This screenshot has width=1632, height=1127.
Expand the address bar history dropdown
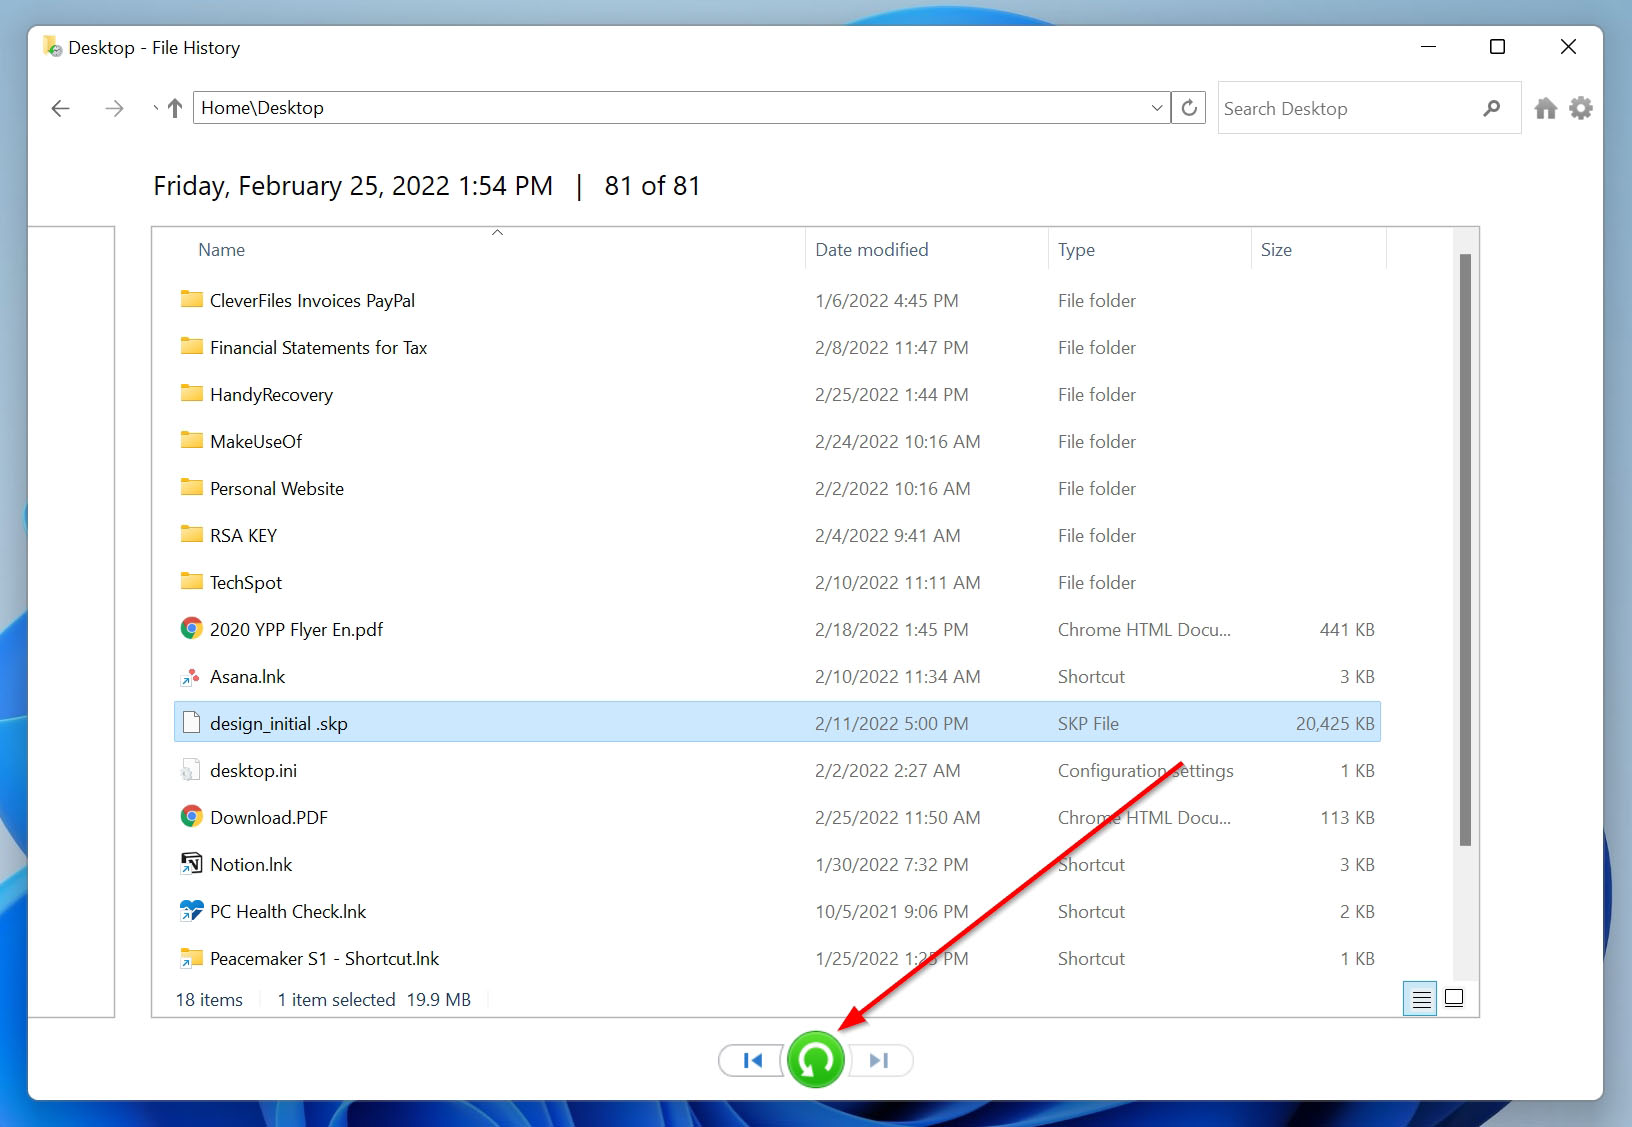1156,107
